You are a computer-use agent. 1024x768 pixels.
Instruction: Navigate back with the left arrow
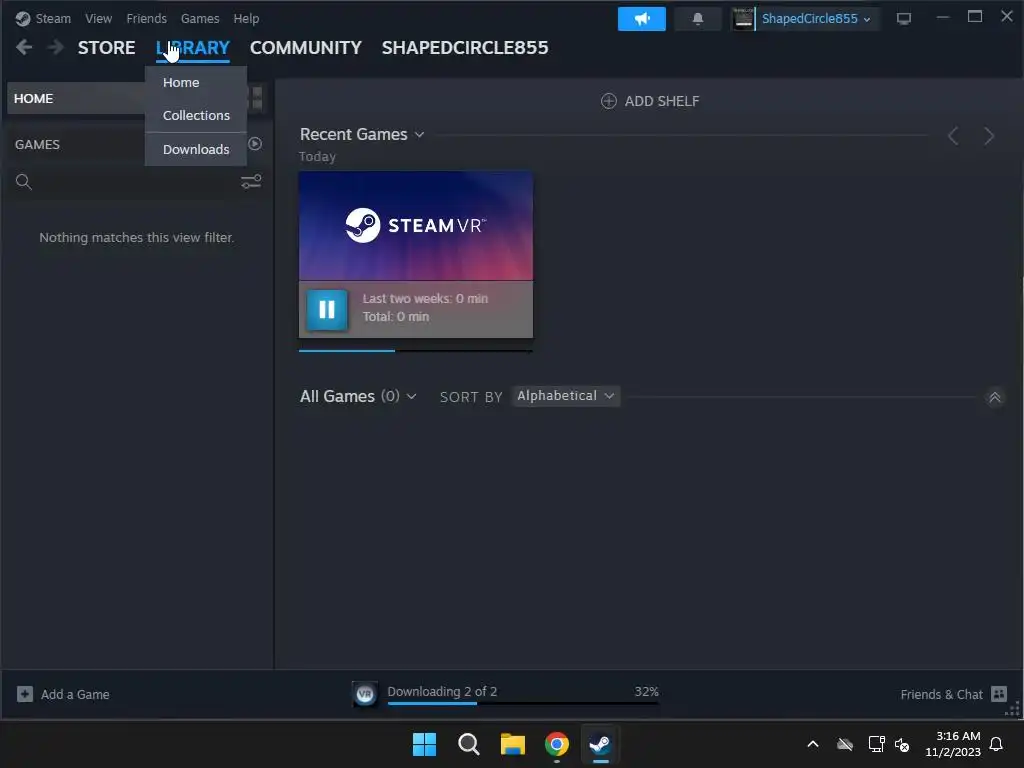[24, 47]
